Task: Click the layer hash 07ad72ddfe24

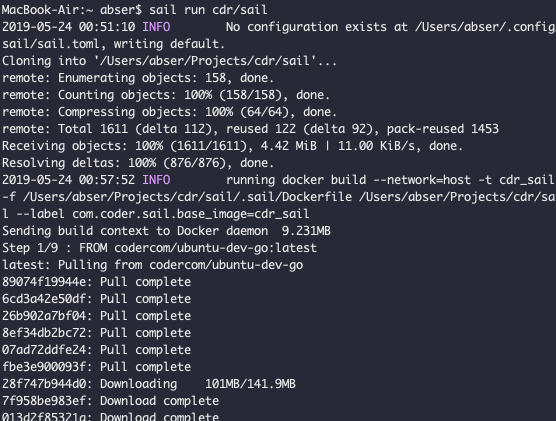Action: point(44,350)
